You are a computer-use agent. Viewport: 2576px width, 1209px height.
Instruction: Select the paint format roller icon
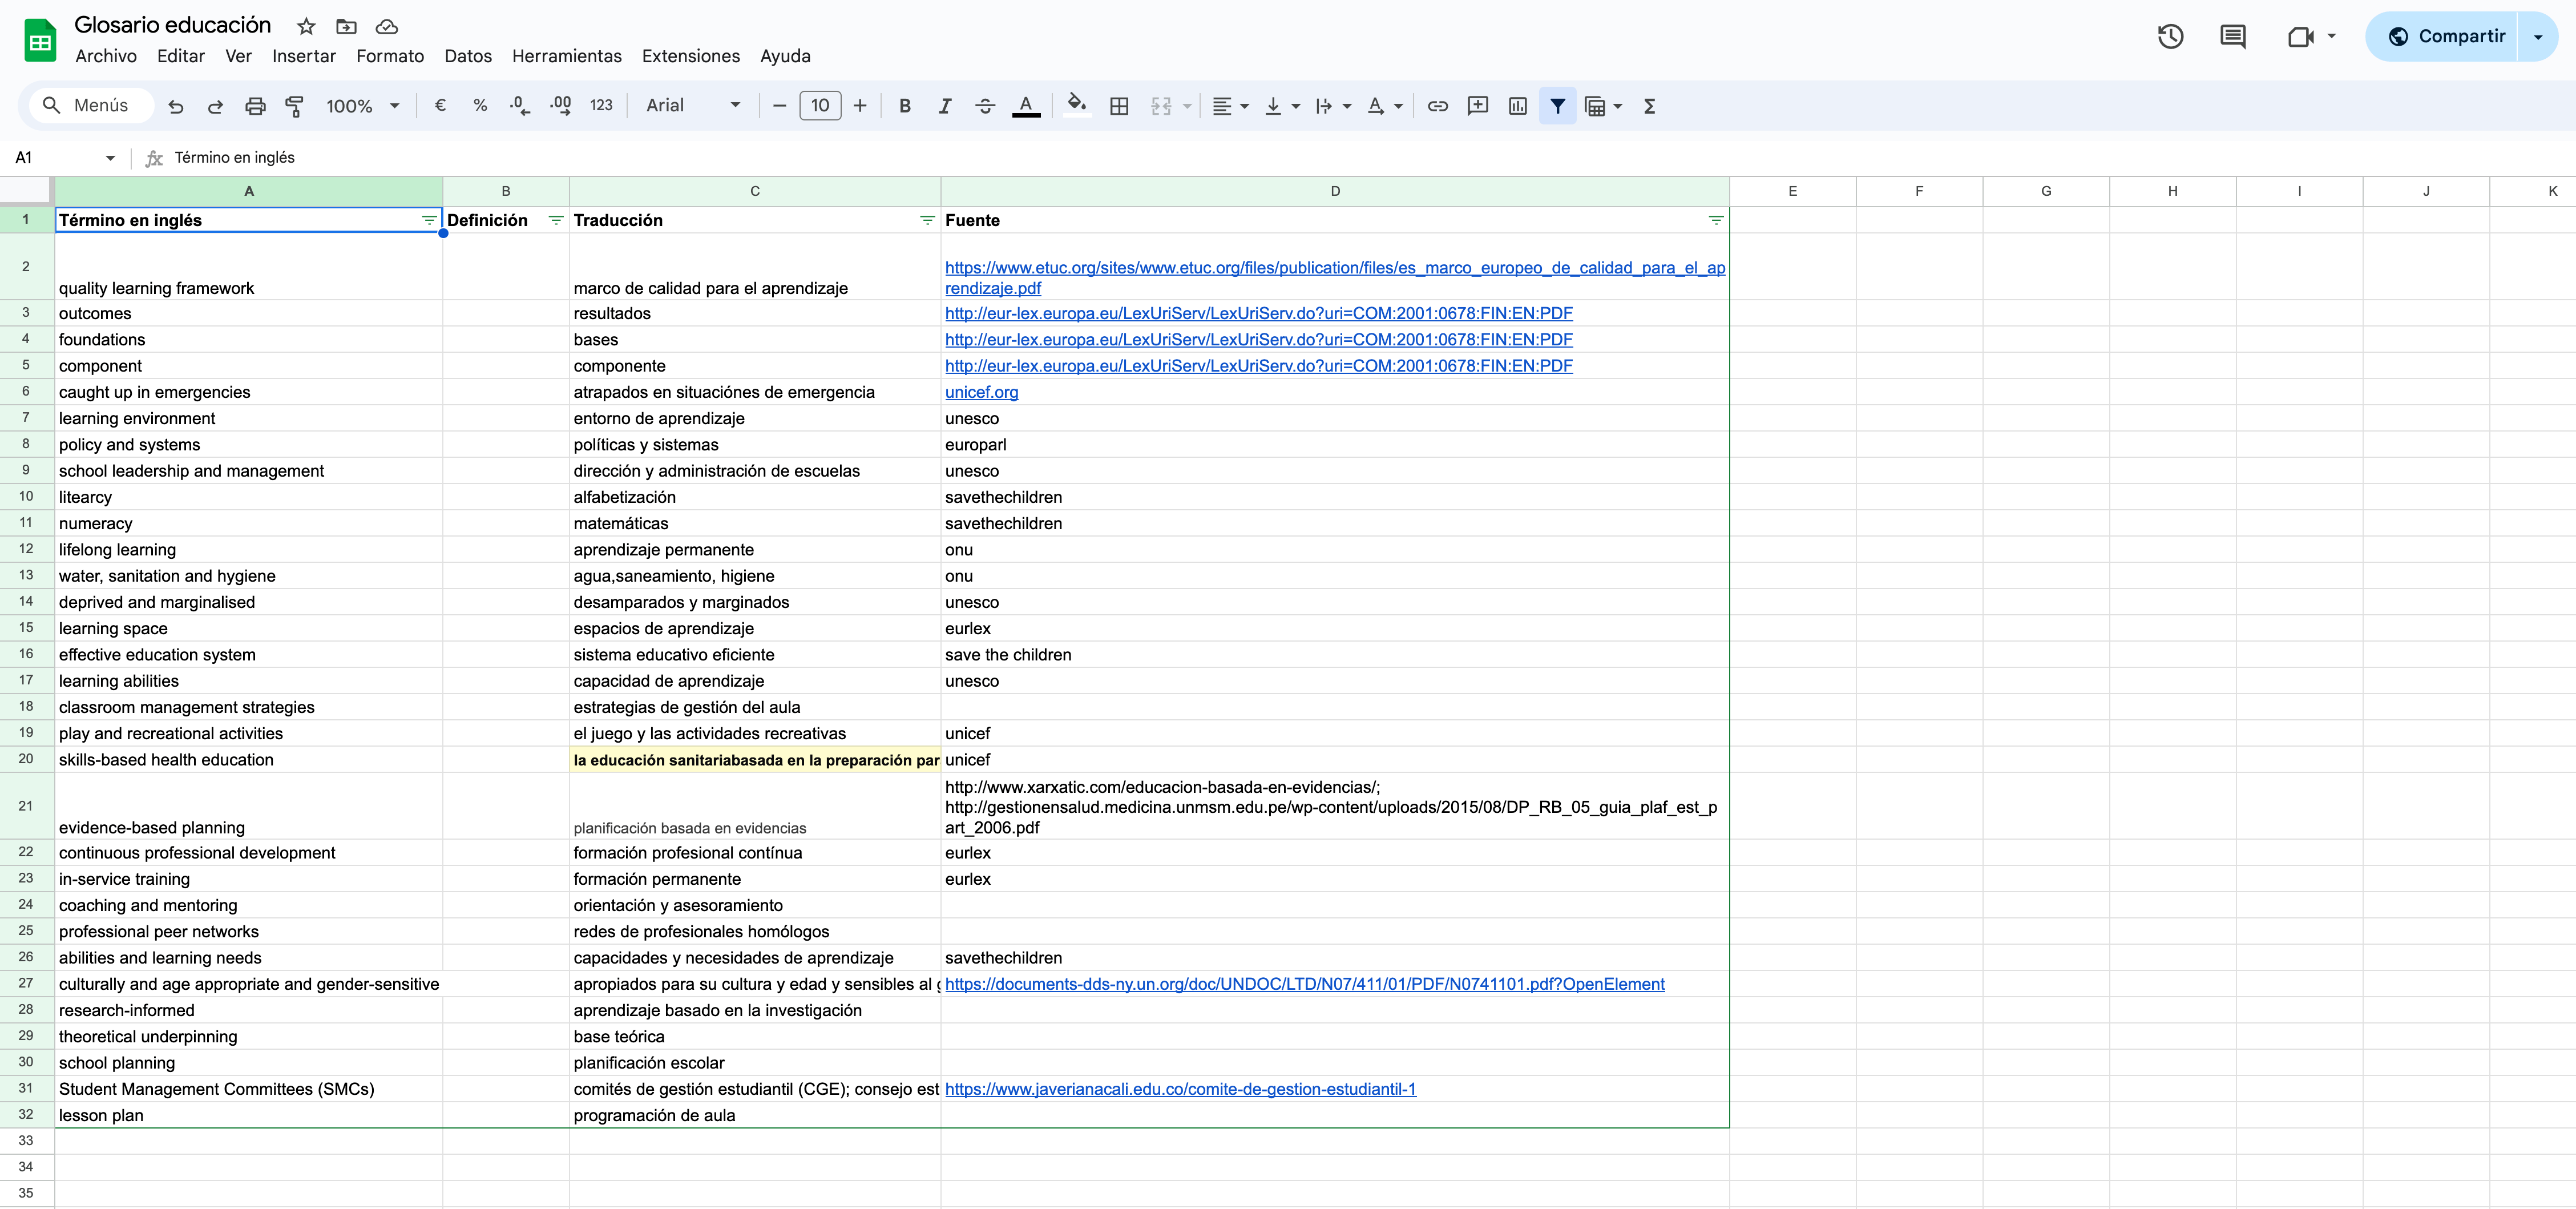tap(294, 106)
